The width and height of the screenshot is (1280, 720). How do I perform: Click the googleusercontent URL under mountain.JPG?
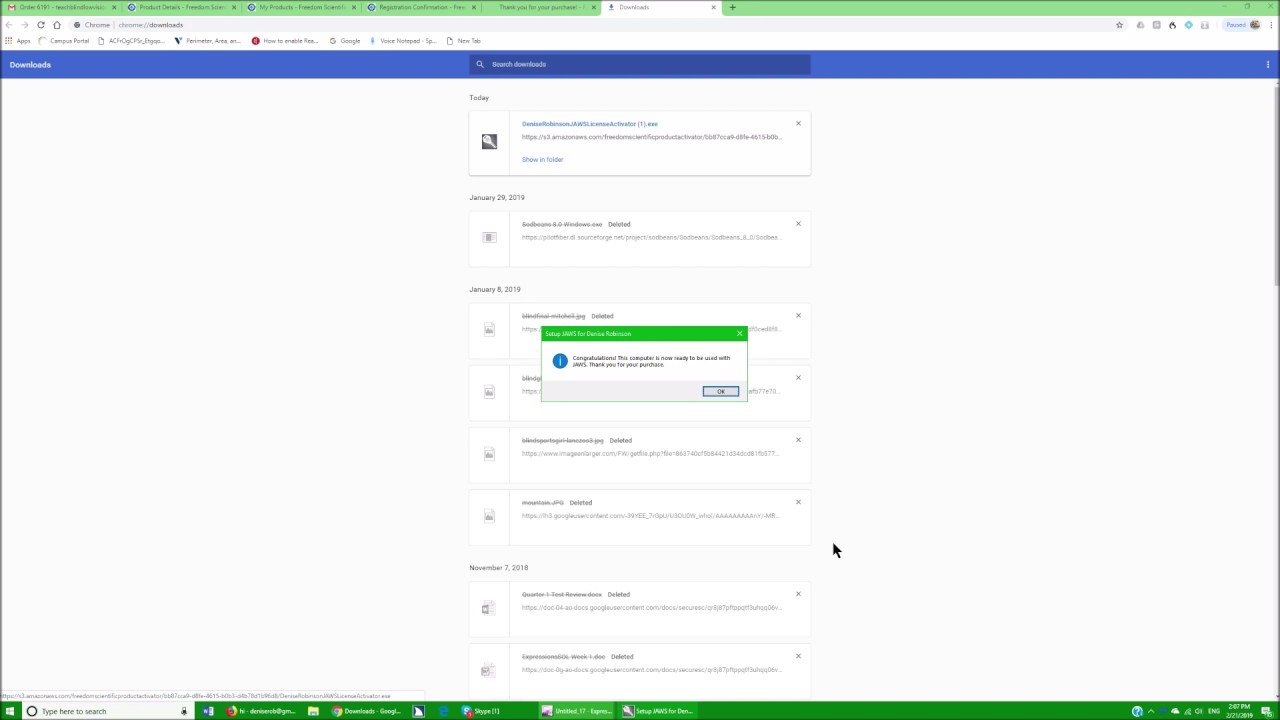(x=650, y=516)
